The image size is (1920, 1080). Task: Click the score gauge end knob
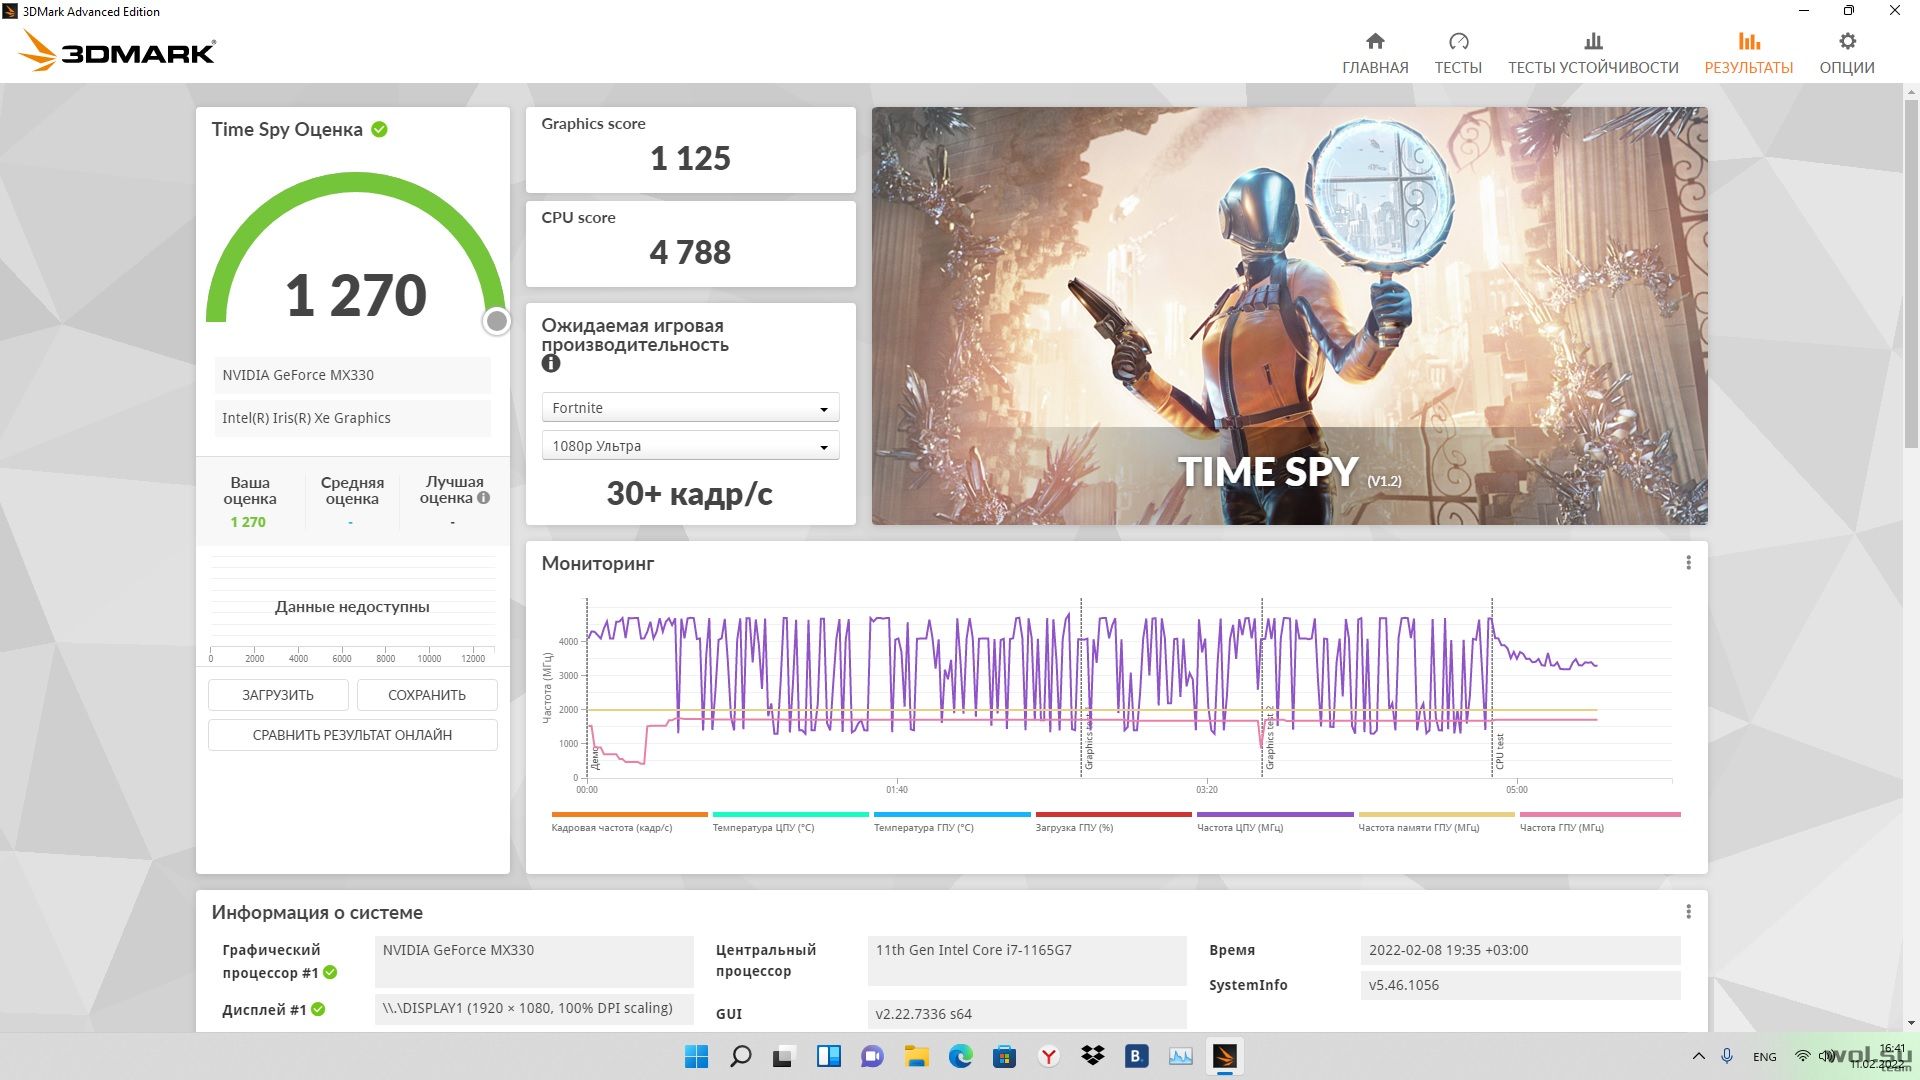(x=497, y=321)
